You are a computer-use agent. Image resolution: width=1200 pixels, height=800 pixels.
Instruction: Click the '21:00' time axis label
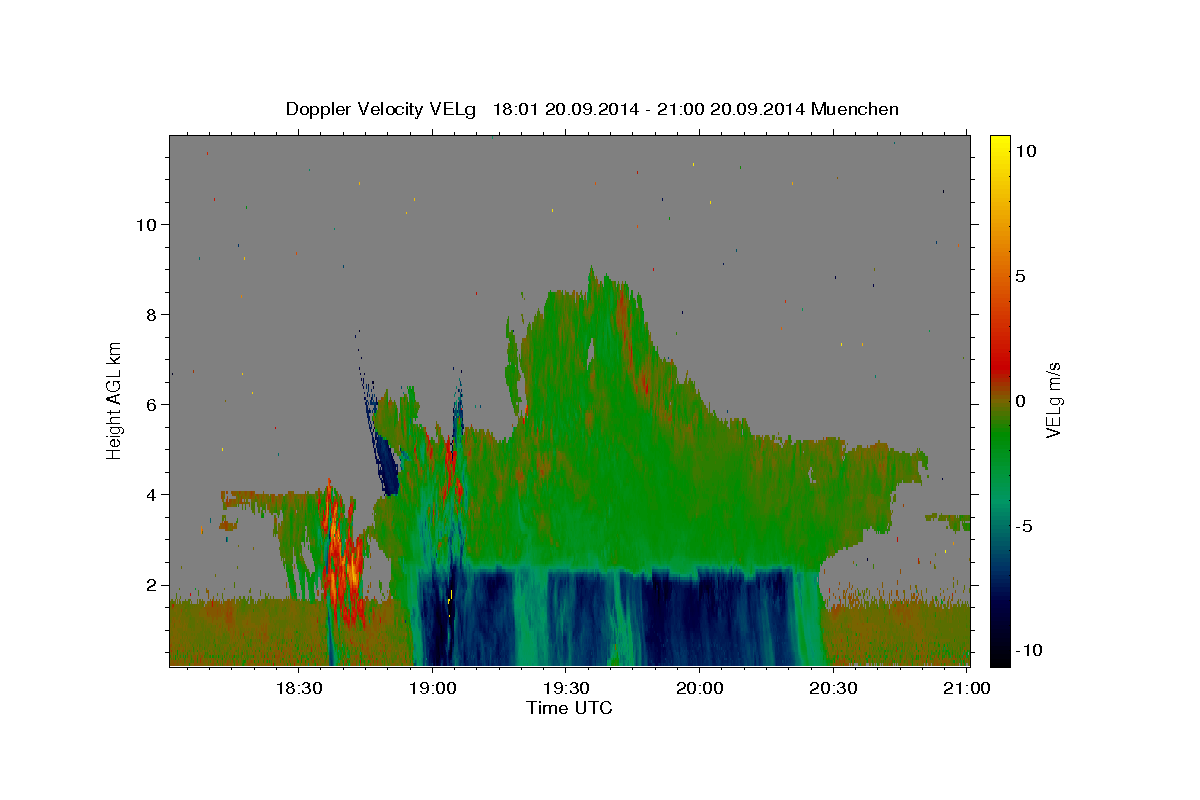(967, 688)
